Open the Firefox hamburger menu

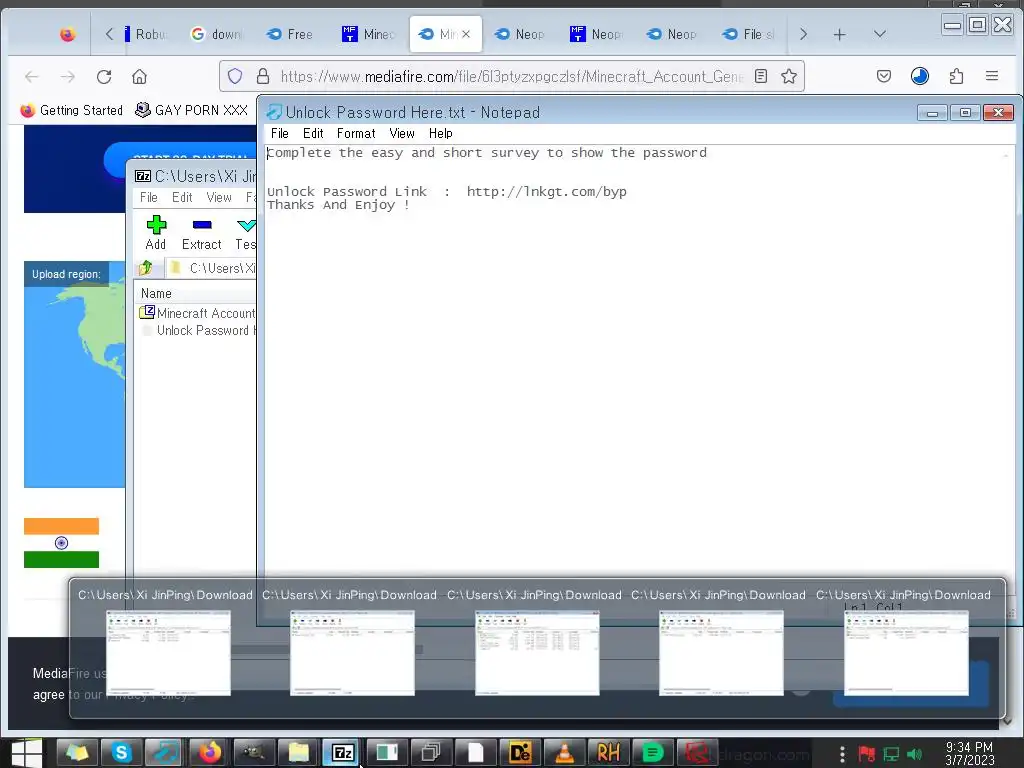991,76
